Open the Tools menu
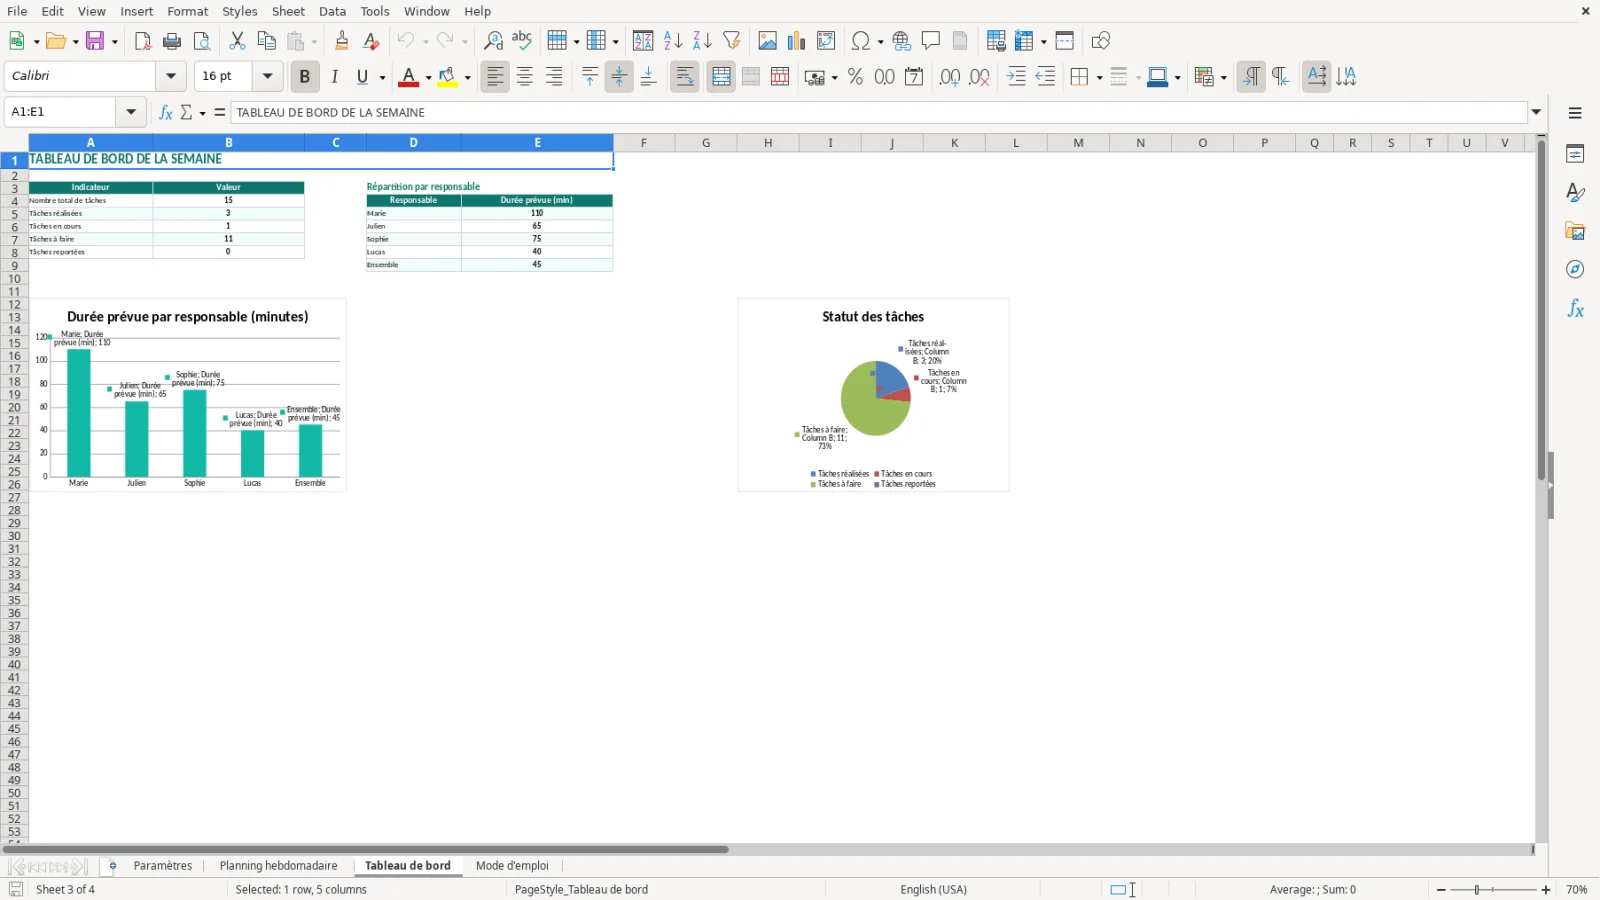Screen dimensions: 1600x900 (x=375, y=11)
